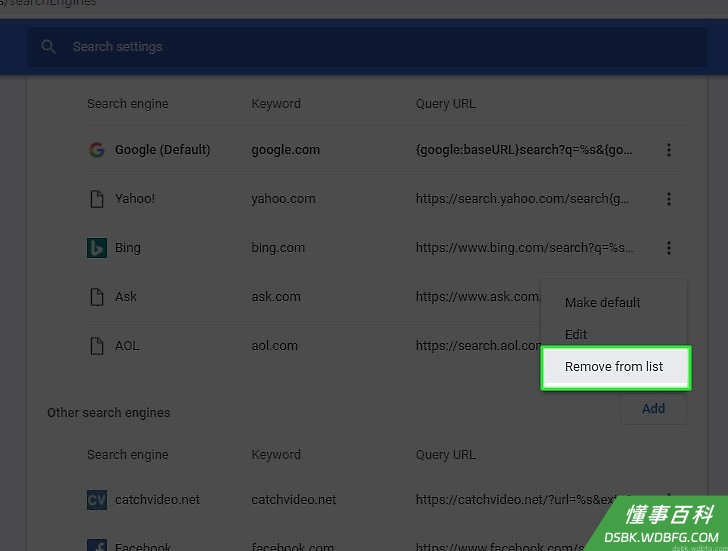Click the google.com keyword

coord(286,150)
